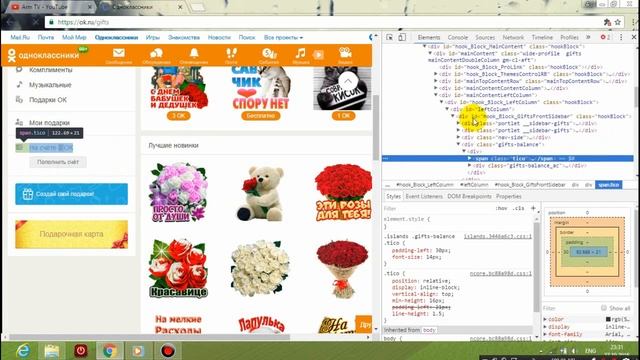Click the Styles filter input field

(437, 208)
